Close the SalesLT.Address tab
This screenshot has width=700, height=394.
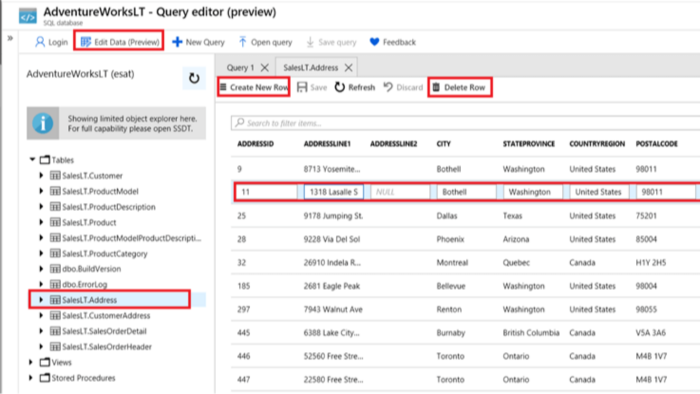click(349, 67)
